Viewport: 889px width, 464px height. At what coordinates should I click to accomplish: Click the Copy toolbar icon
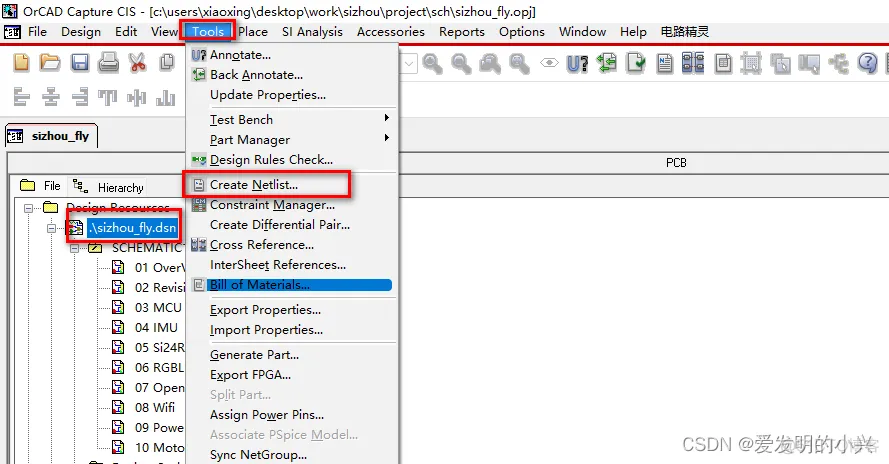[167, 62]
